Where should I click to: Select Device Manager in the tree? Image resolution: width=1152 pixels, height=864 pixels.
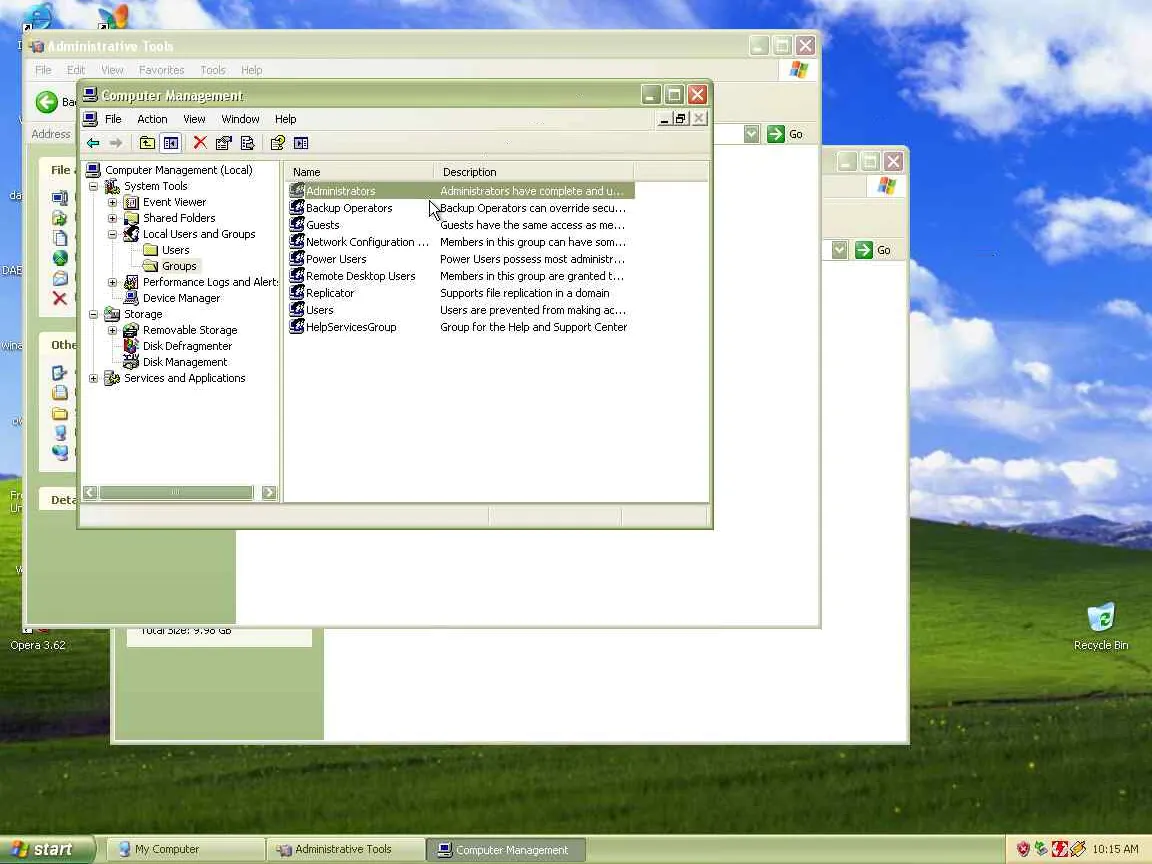coord(181,298)
